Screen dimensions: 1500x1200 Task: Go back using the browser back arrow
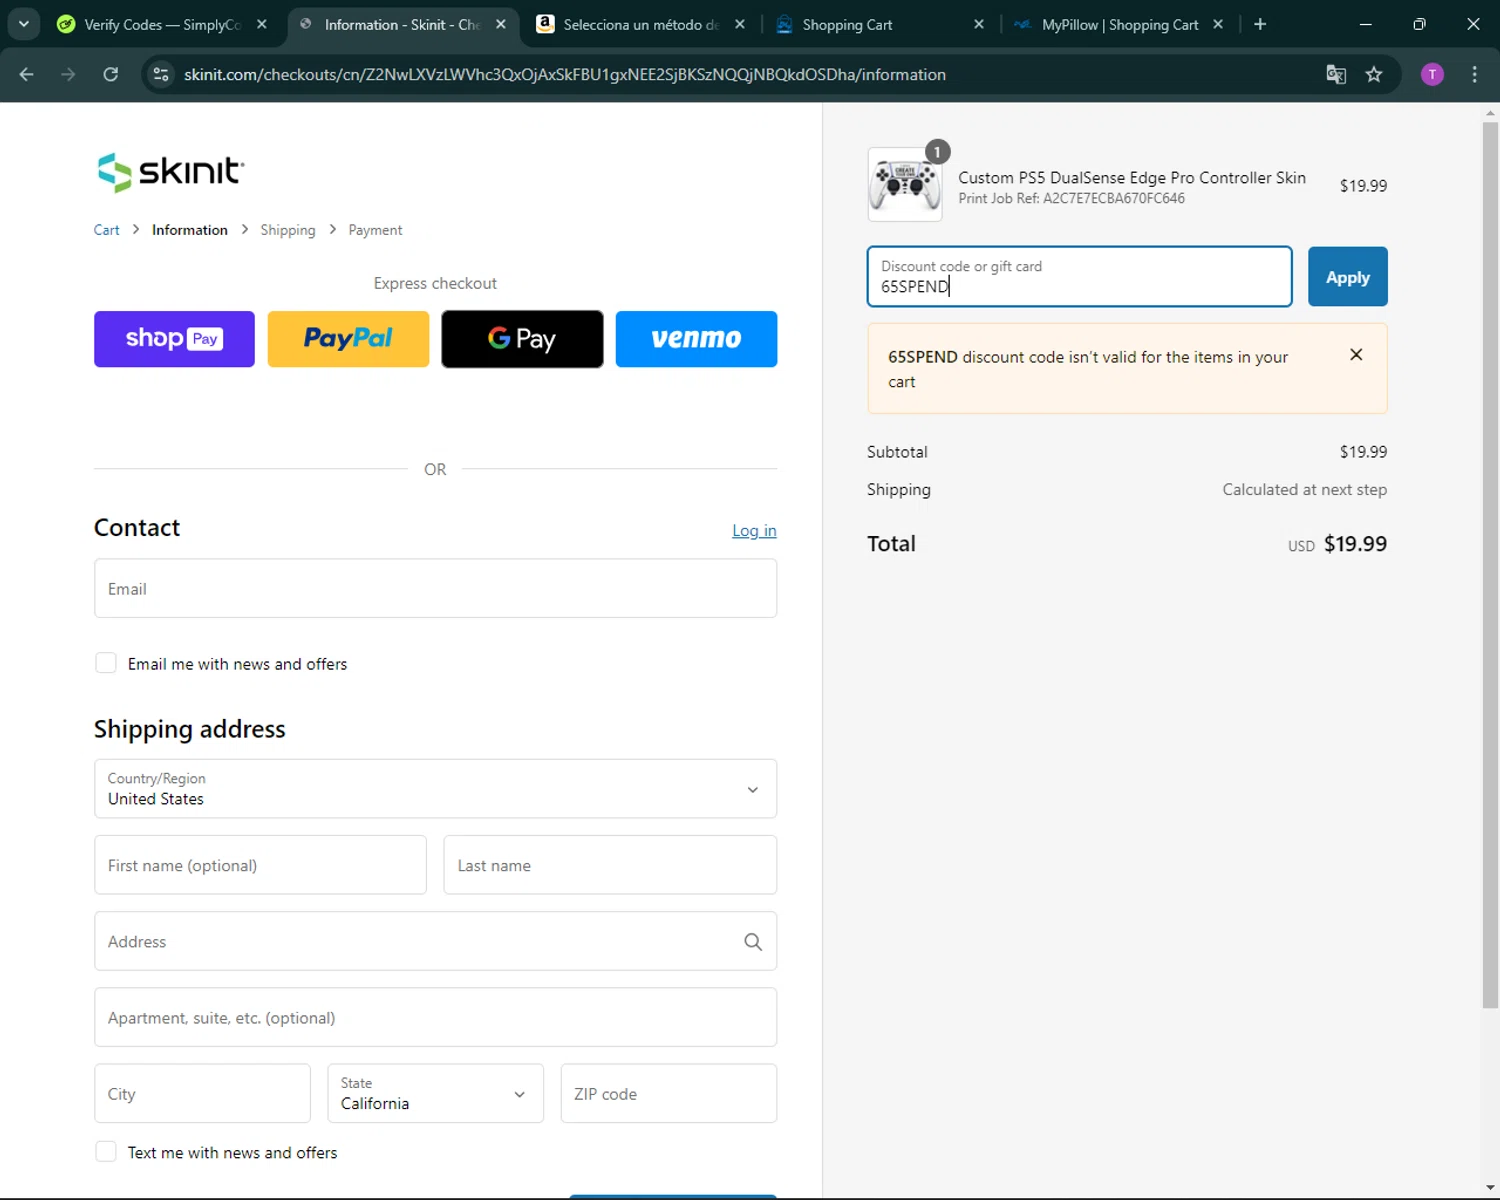tap(27, 74)
